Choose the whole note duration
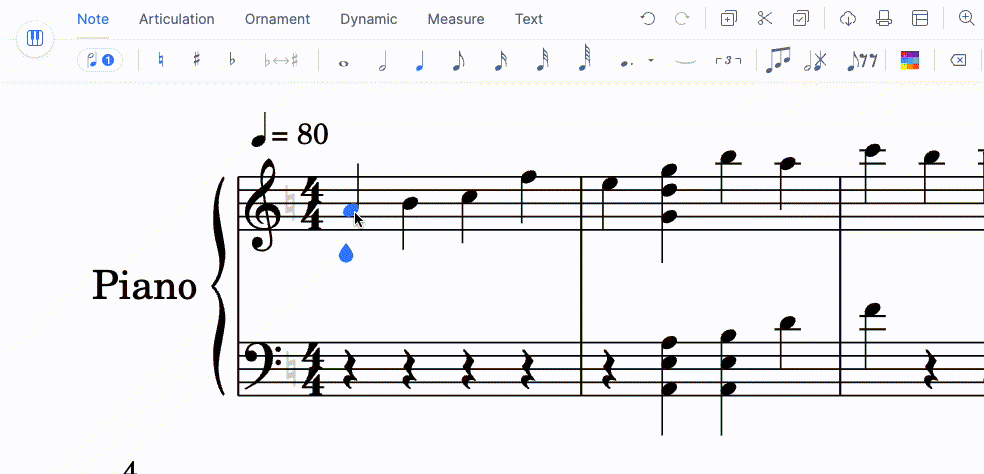Screen dimensions: 984x474 click(344, 61)
